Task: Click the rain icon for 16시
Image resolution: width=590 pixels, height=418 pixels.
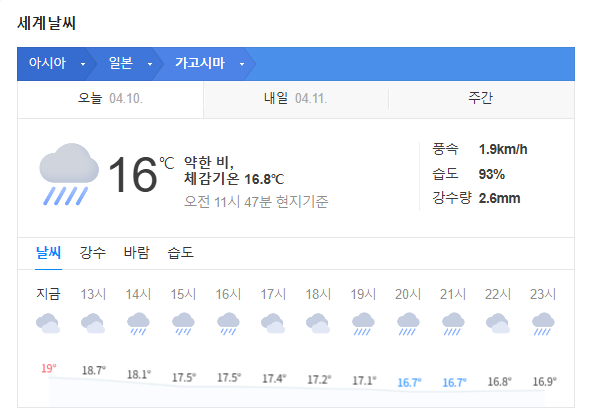Action: point(228,324)
